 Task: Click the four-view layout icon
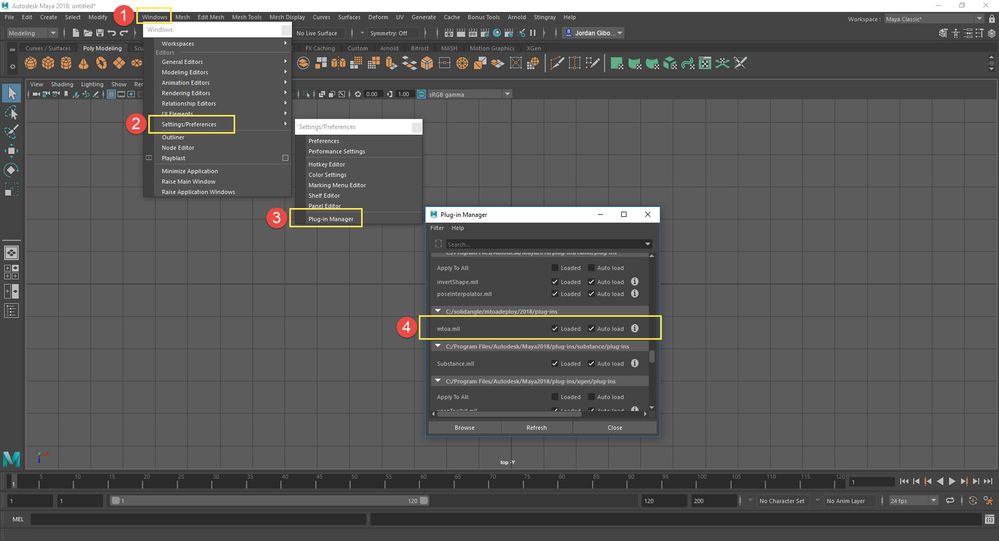11,272
